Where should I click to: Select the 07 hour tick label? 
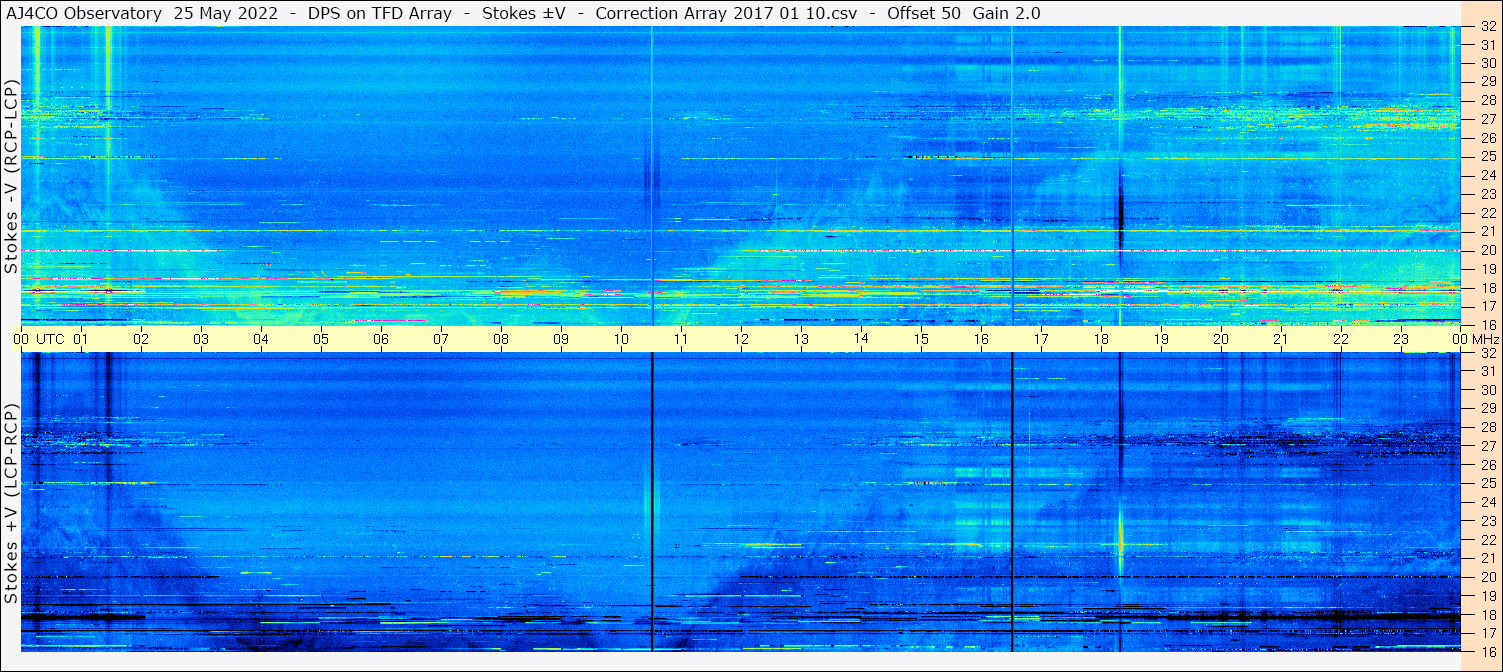(x=441, y=339)
